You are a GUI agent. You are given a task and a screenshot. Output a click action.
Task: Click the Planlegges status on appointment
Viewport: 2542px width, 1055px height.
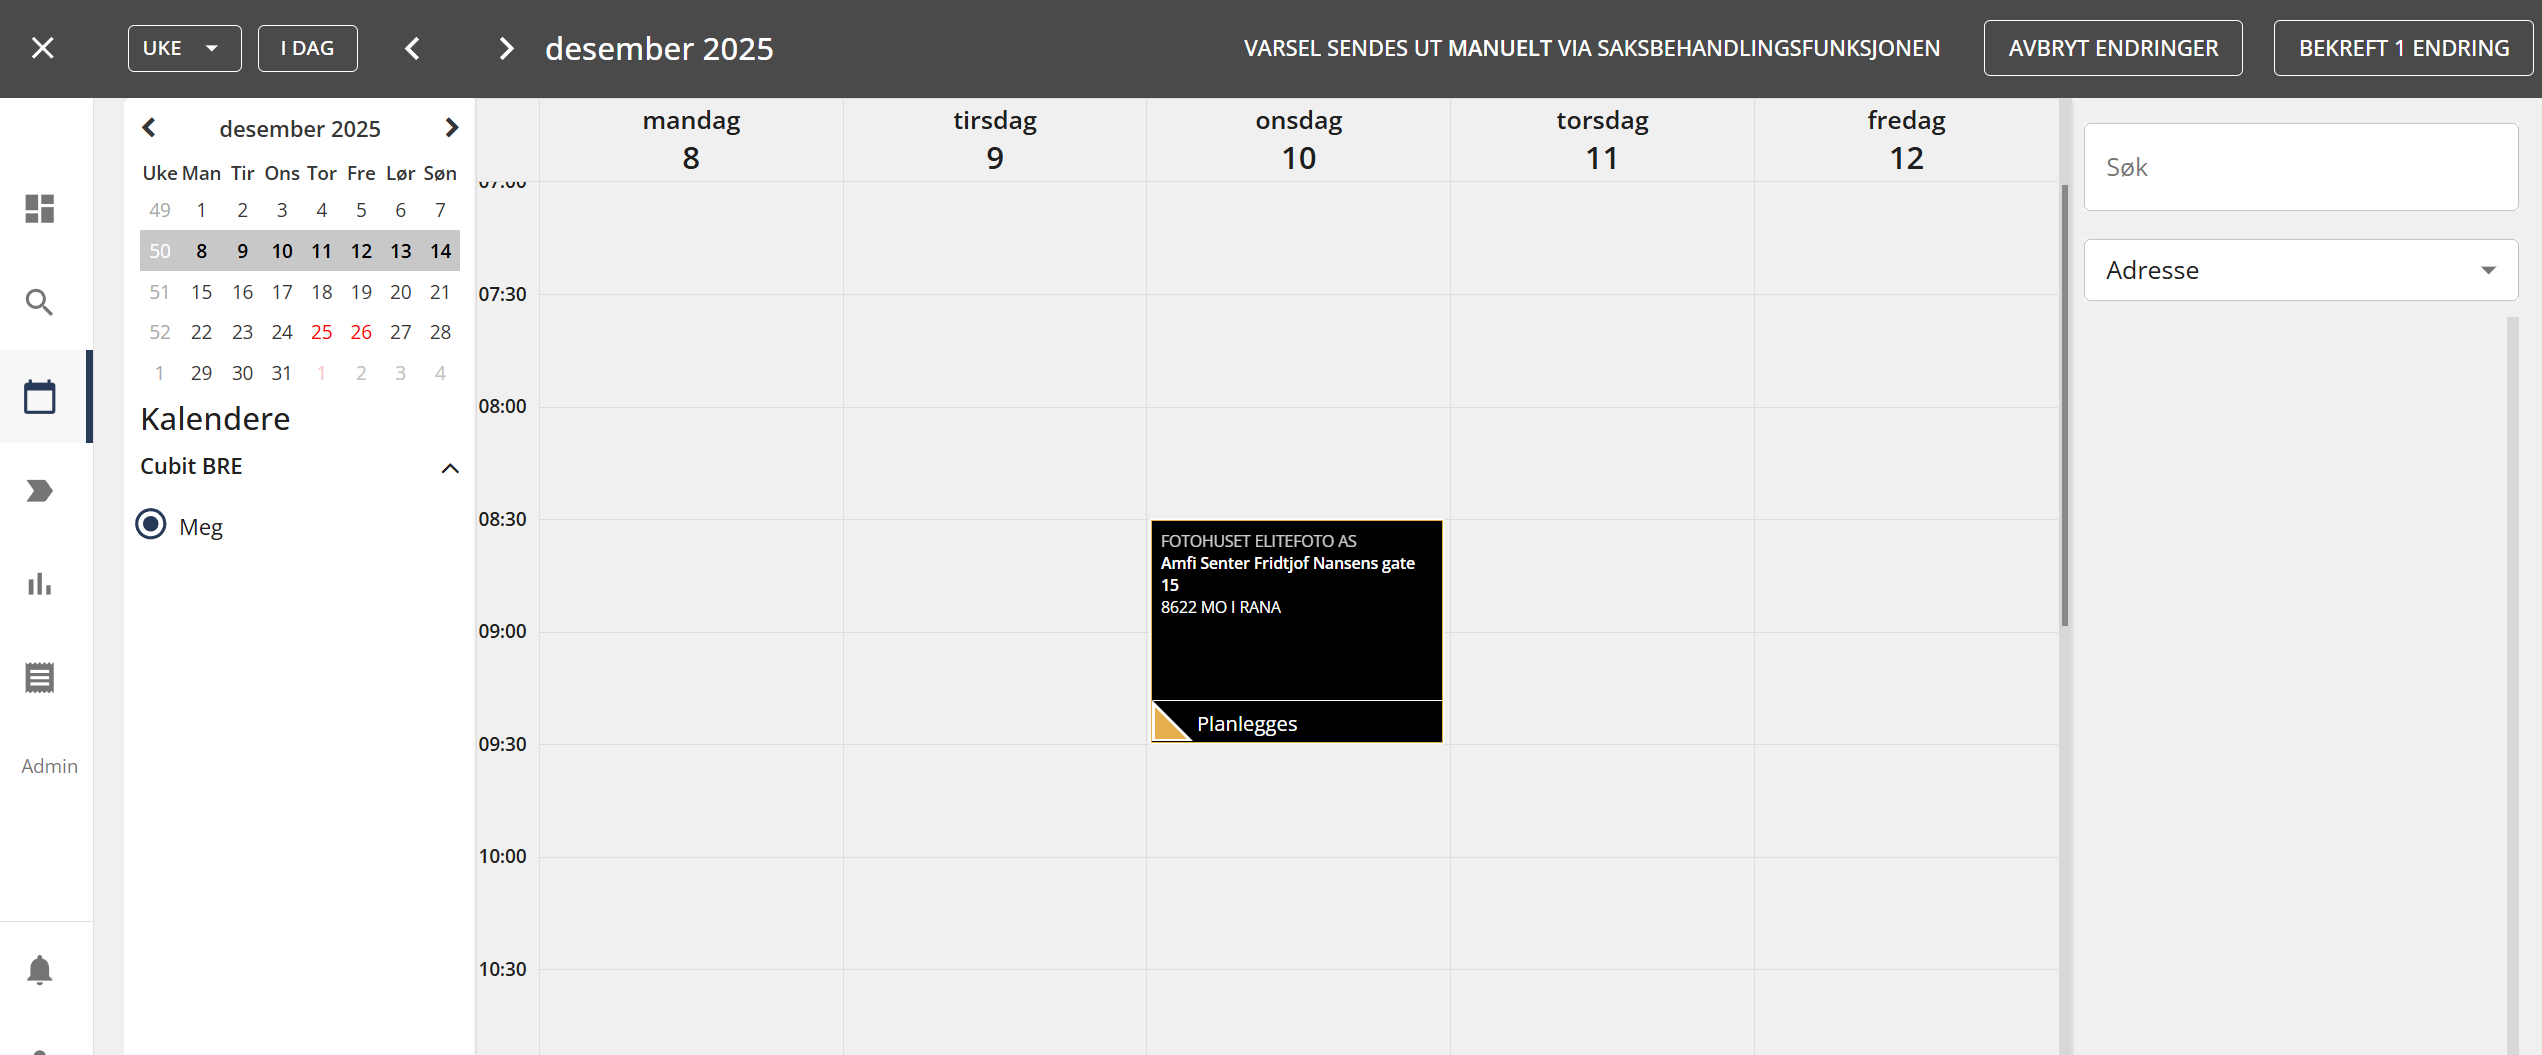point(1246,724)
